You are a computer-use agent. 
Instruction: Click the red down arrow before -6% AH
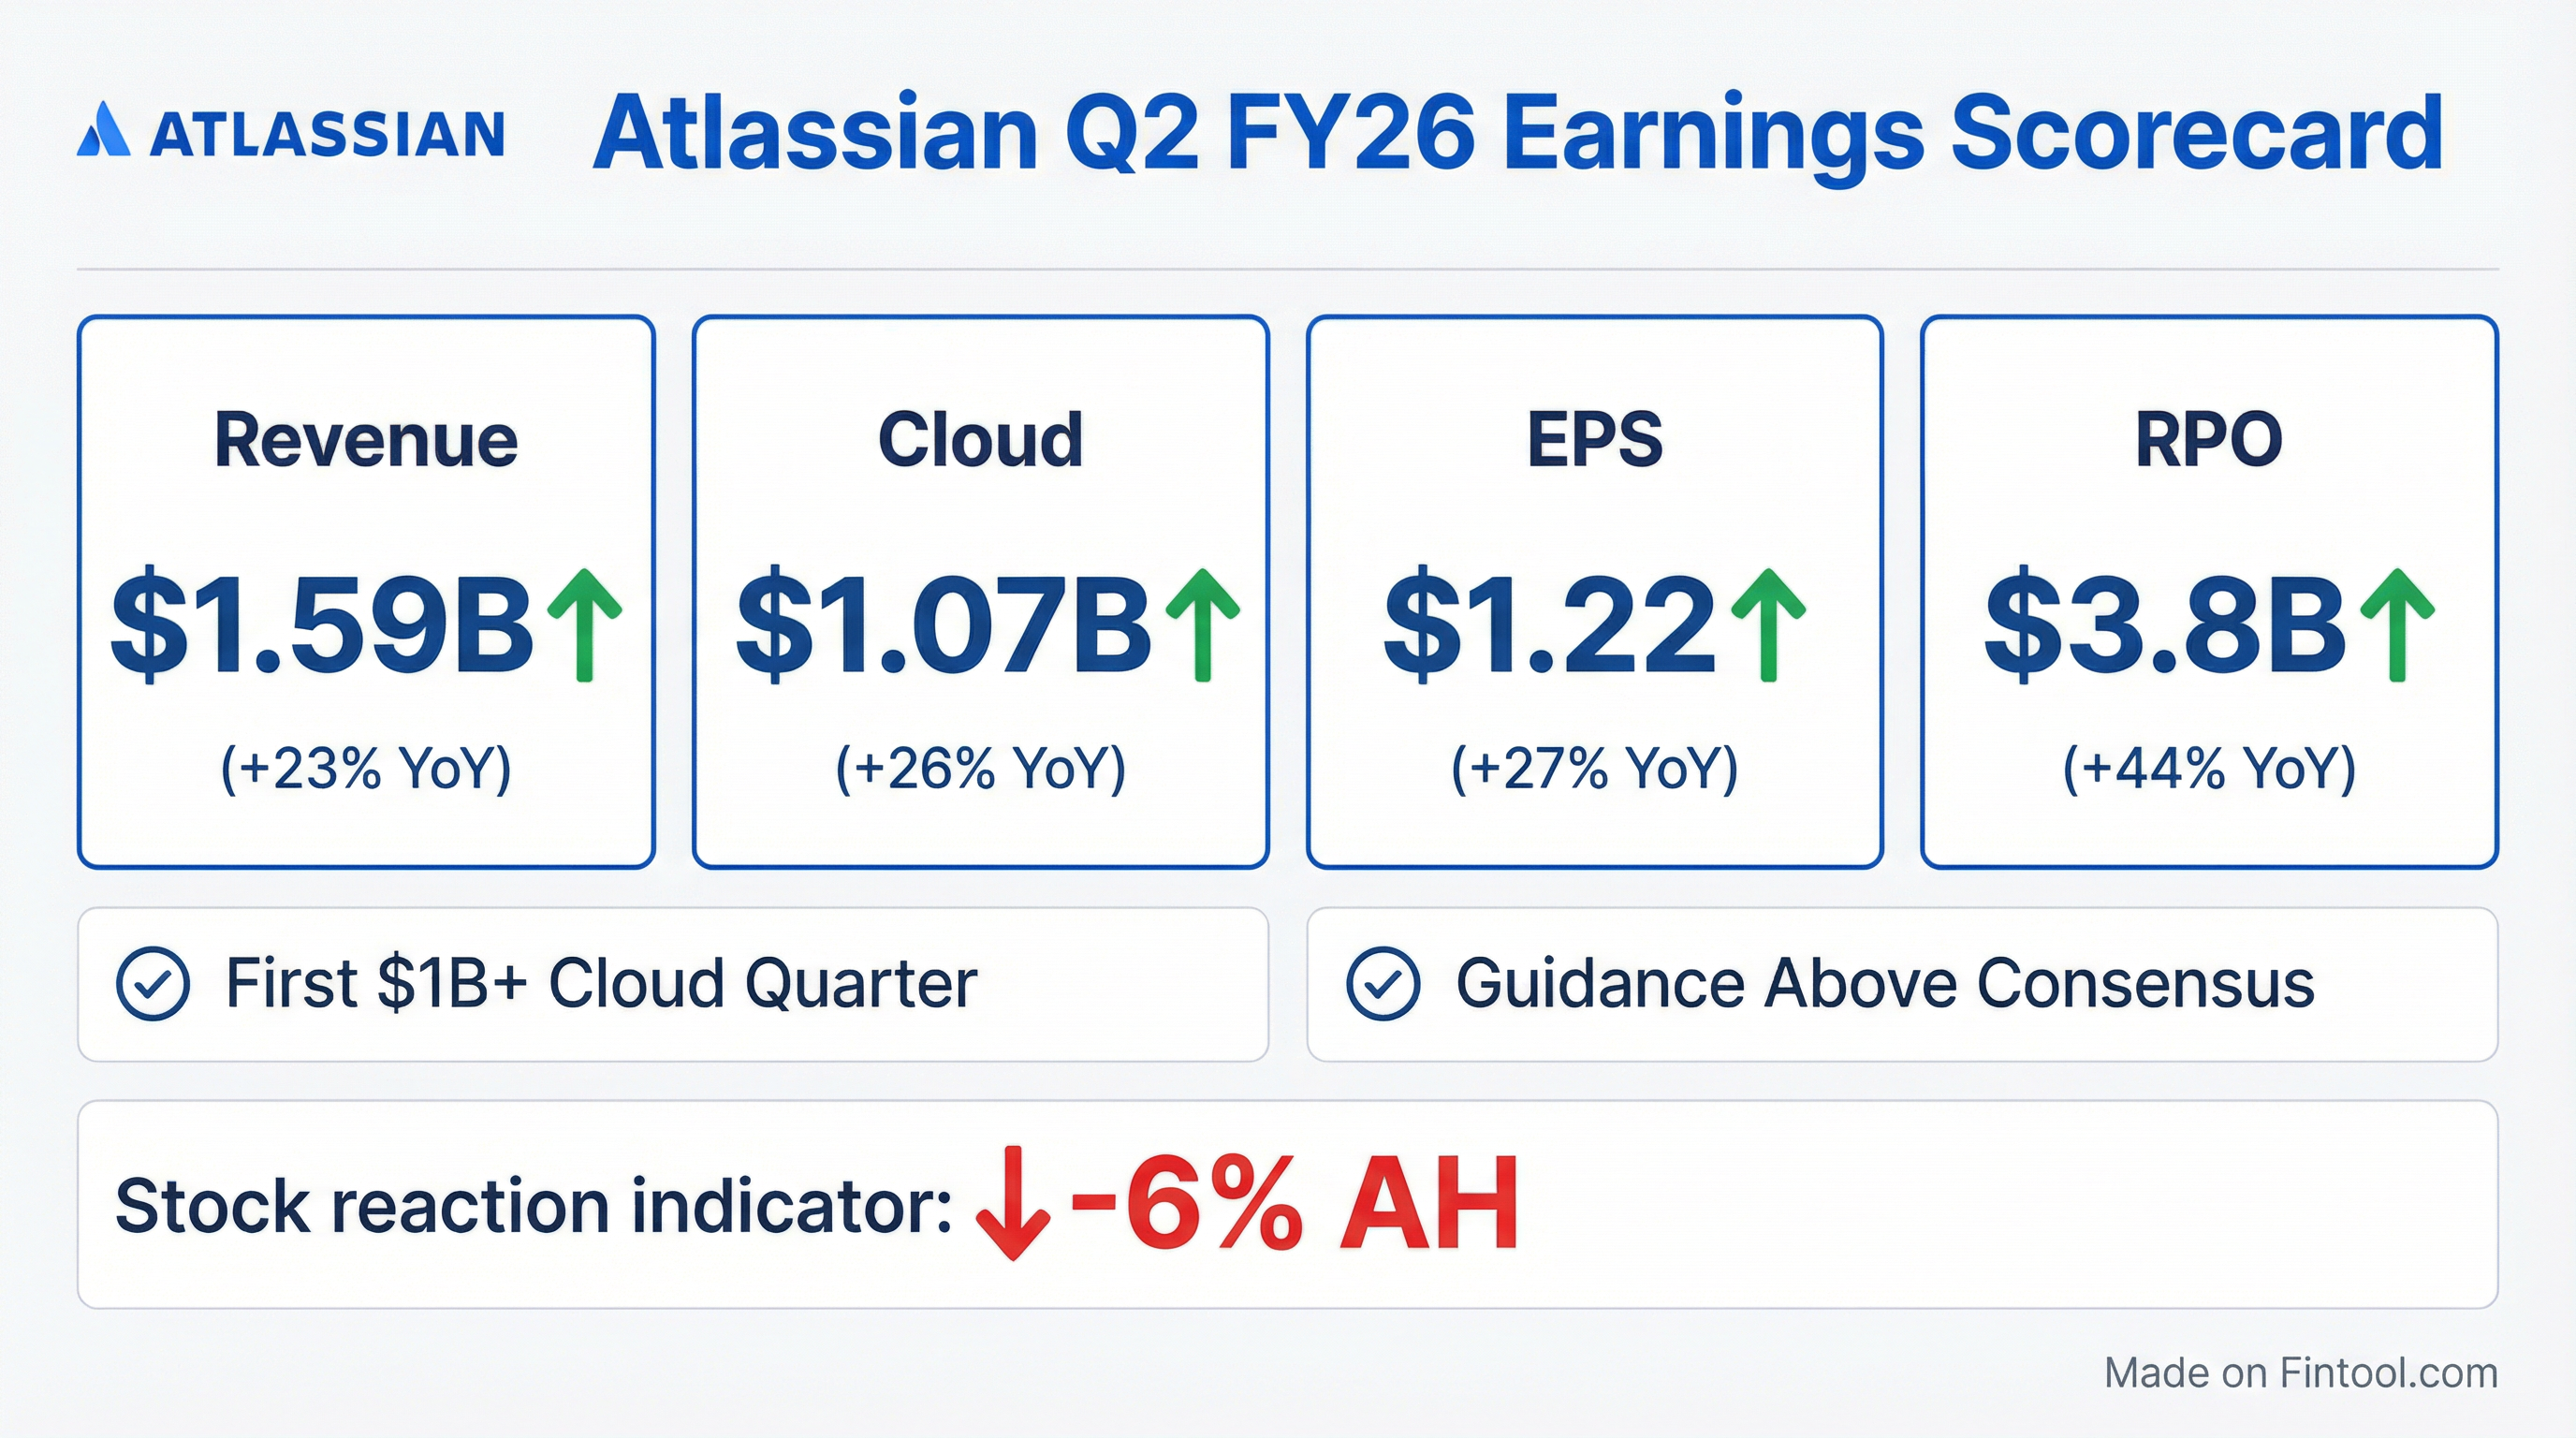pos(1013,1203)
